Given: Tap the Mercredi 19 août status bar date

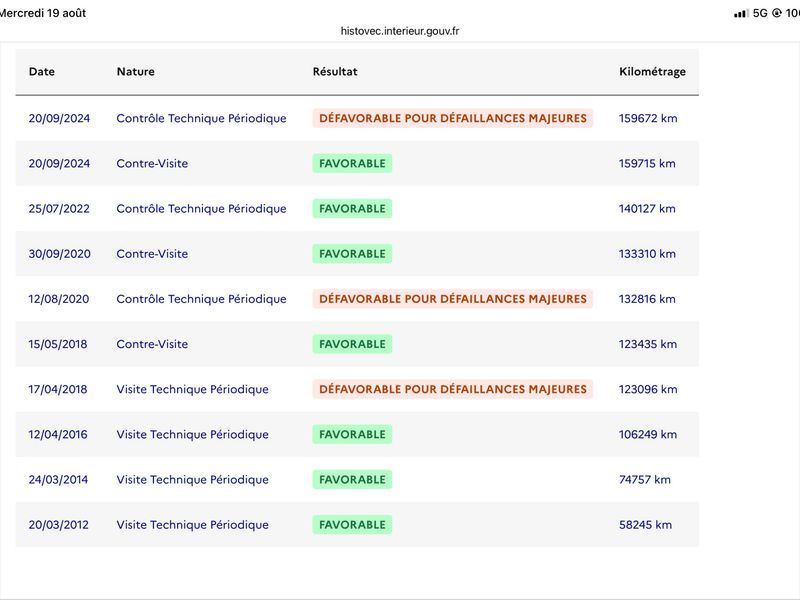Looking at the screenshot, I should pos(43,13).
